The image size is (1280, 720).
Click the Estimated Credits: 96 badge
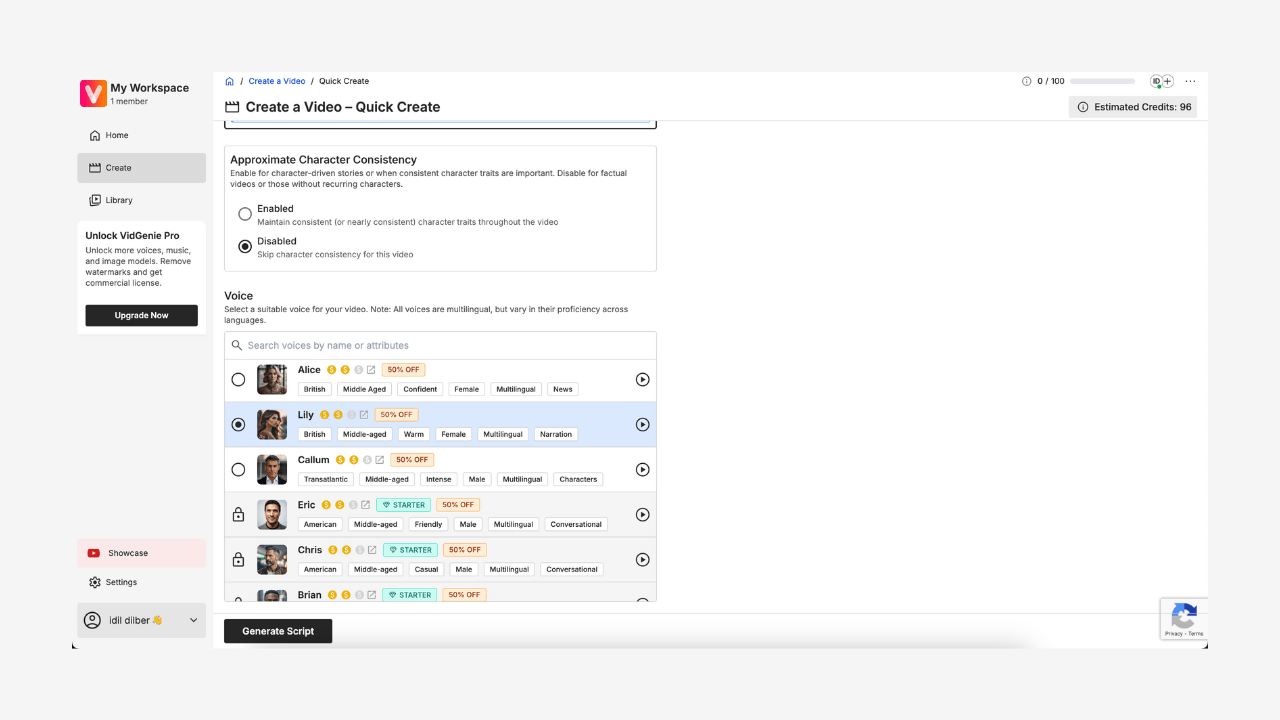pyautogui.click(x=1133, y=107)
